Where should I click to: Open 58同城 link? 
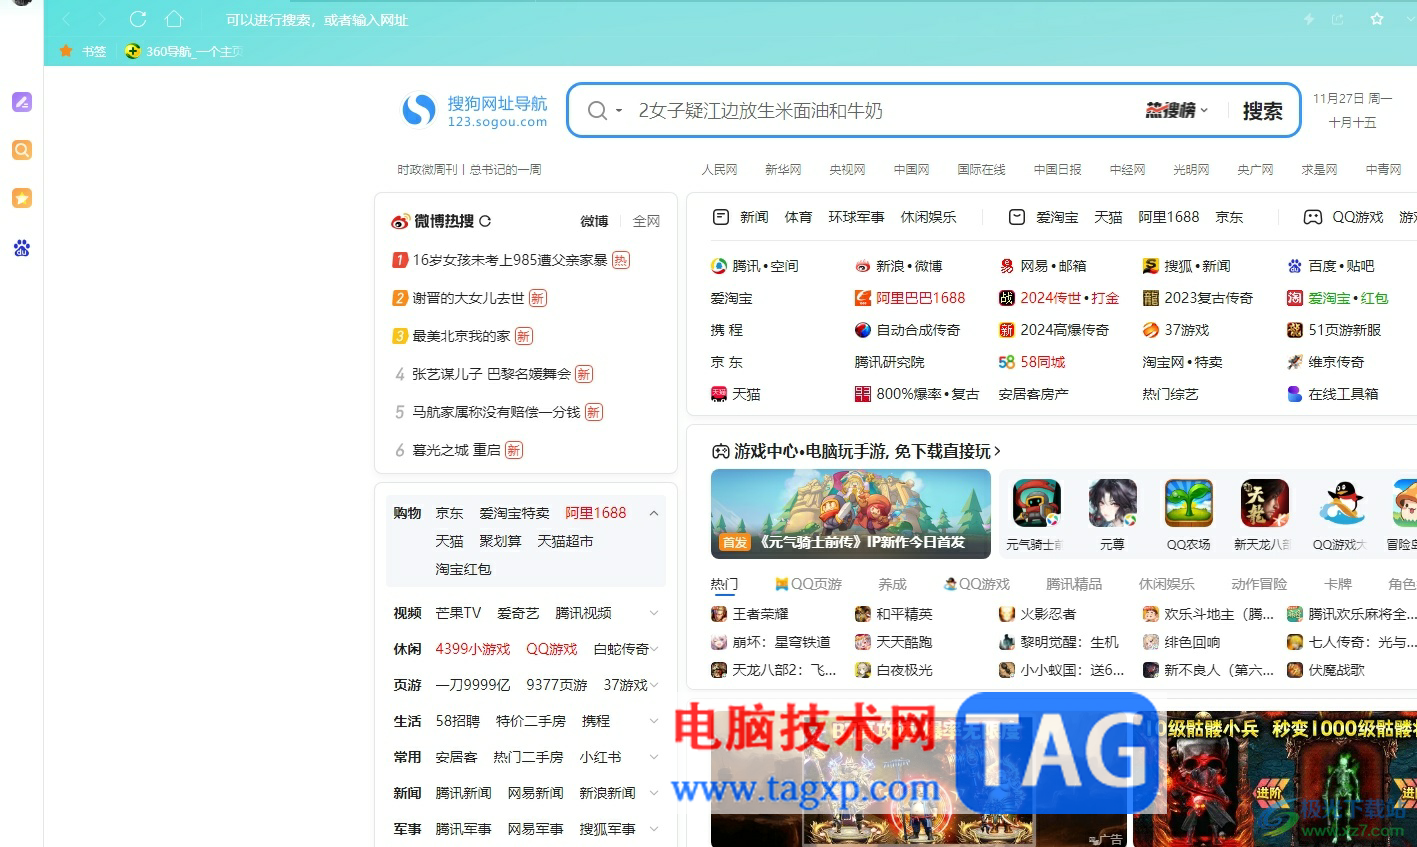[x=1032, y=362]
